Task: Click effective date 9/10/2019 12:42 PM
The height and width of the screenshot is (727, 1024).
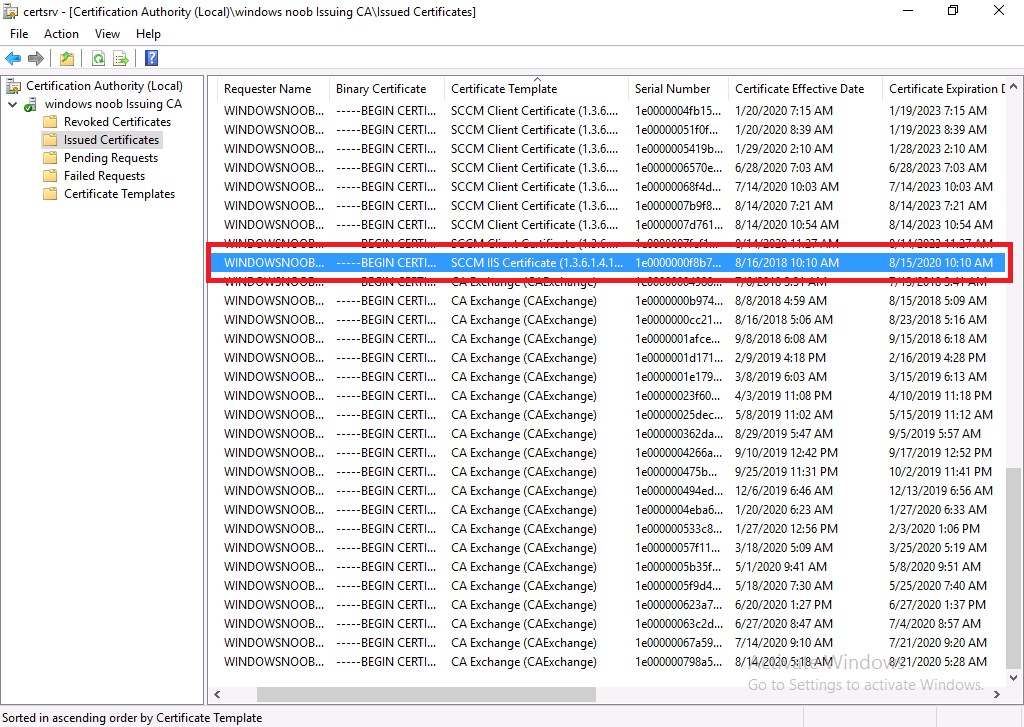Action: [786, 453]
